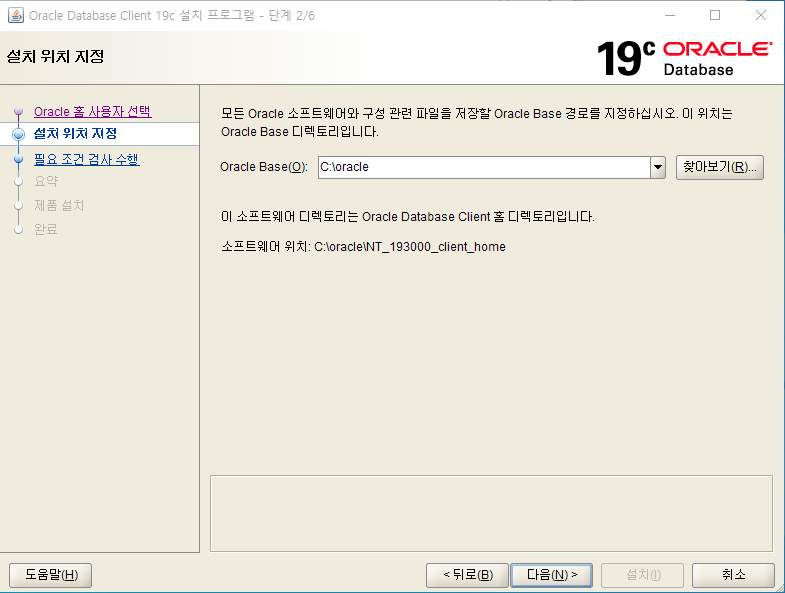Select the 설치 위치 지정 step
785x593 pixels.
[x=75, y=134]
